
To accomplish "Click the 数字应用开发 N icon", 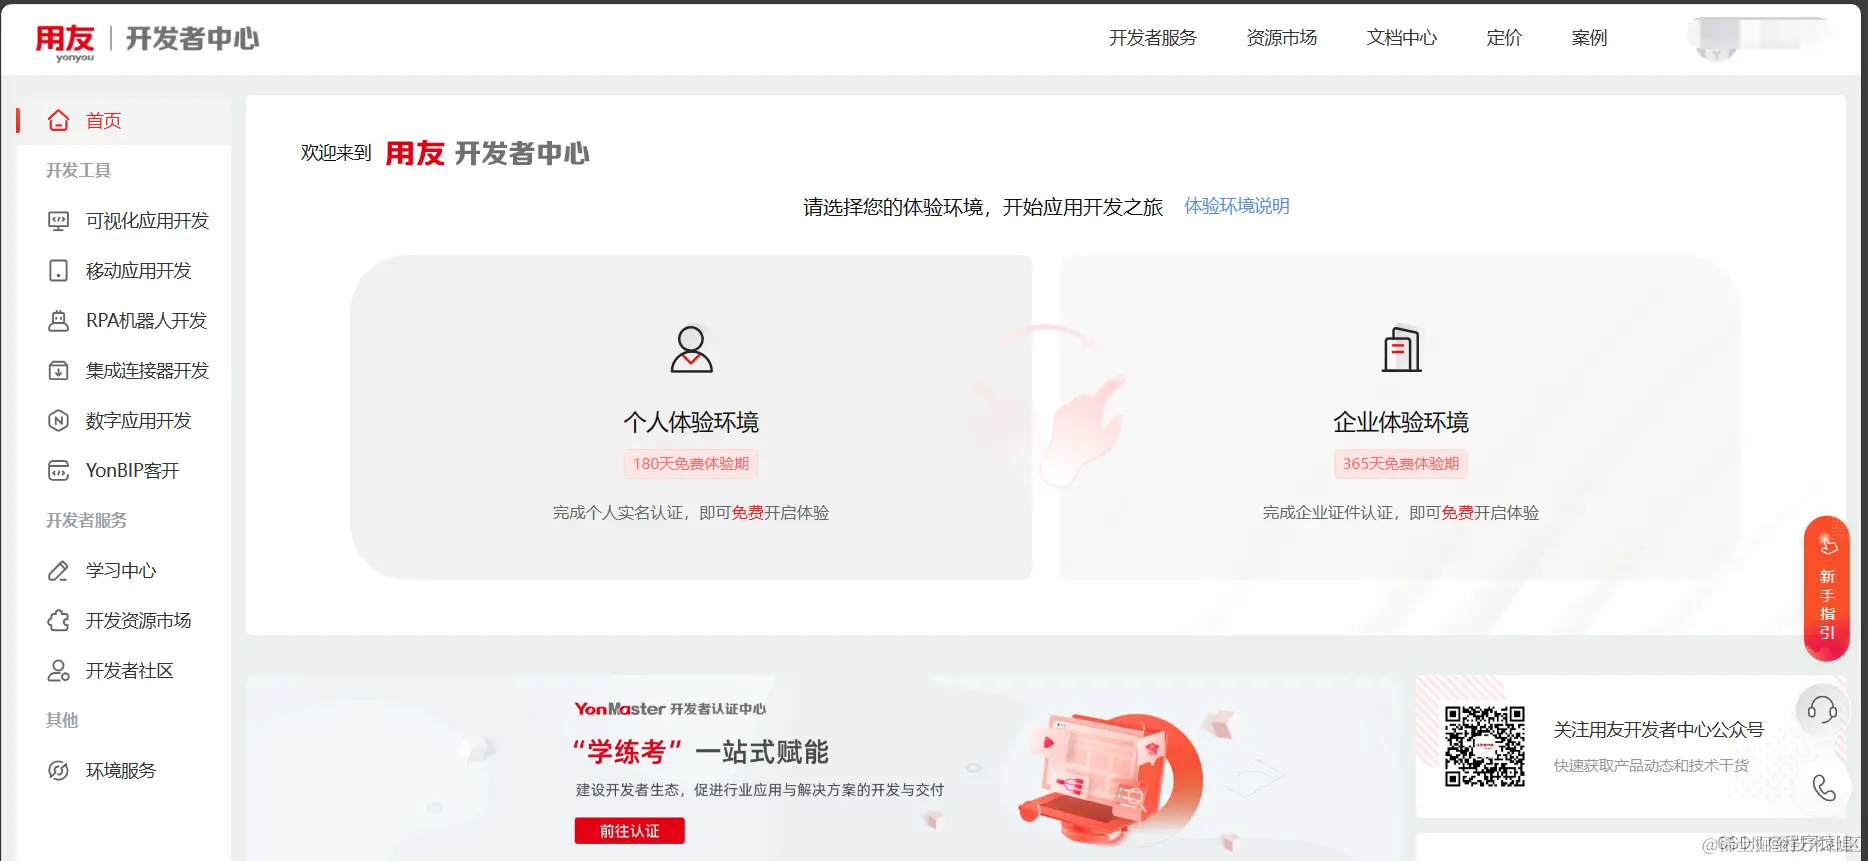I will coord(59,421).
